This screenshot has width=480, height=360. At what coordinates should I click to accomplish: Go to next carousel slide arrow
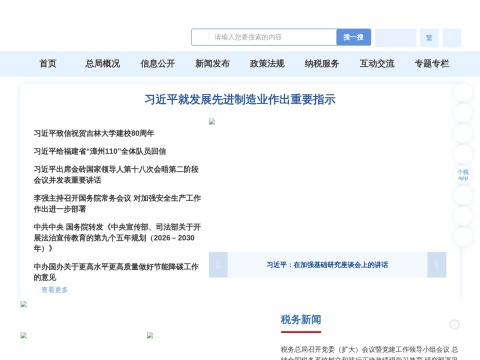point(437,265)
